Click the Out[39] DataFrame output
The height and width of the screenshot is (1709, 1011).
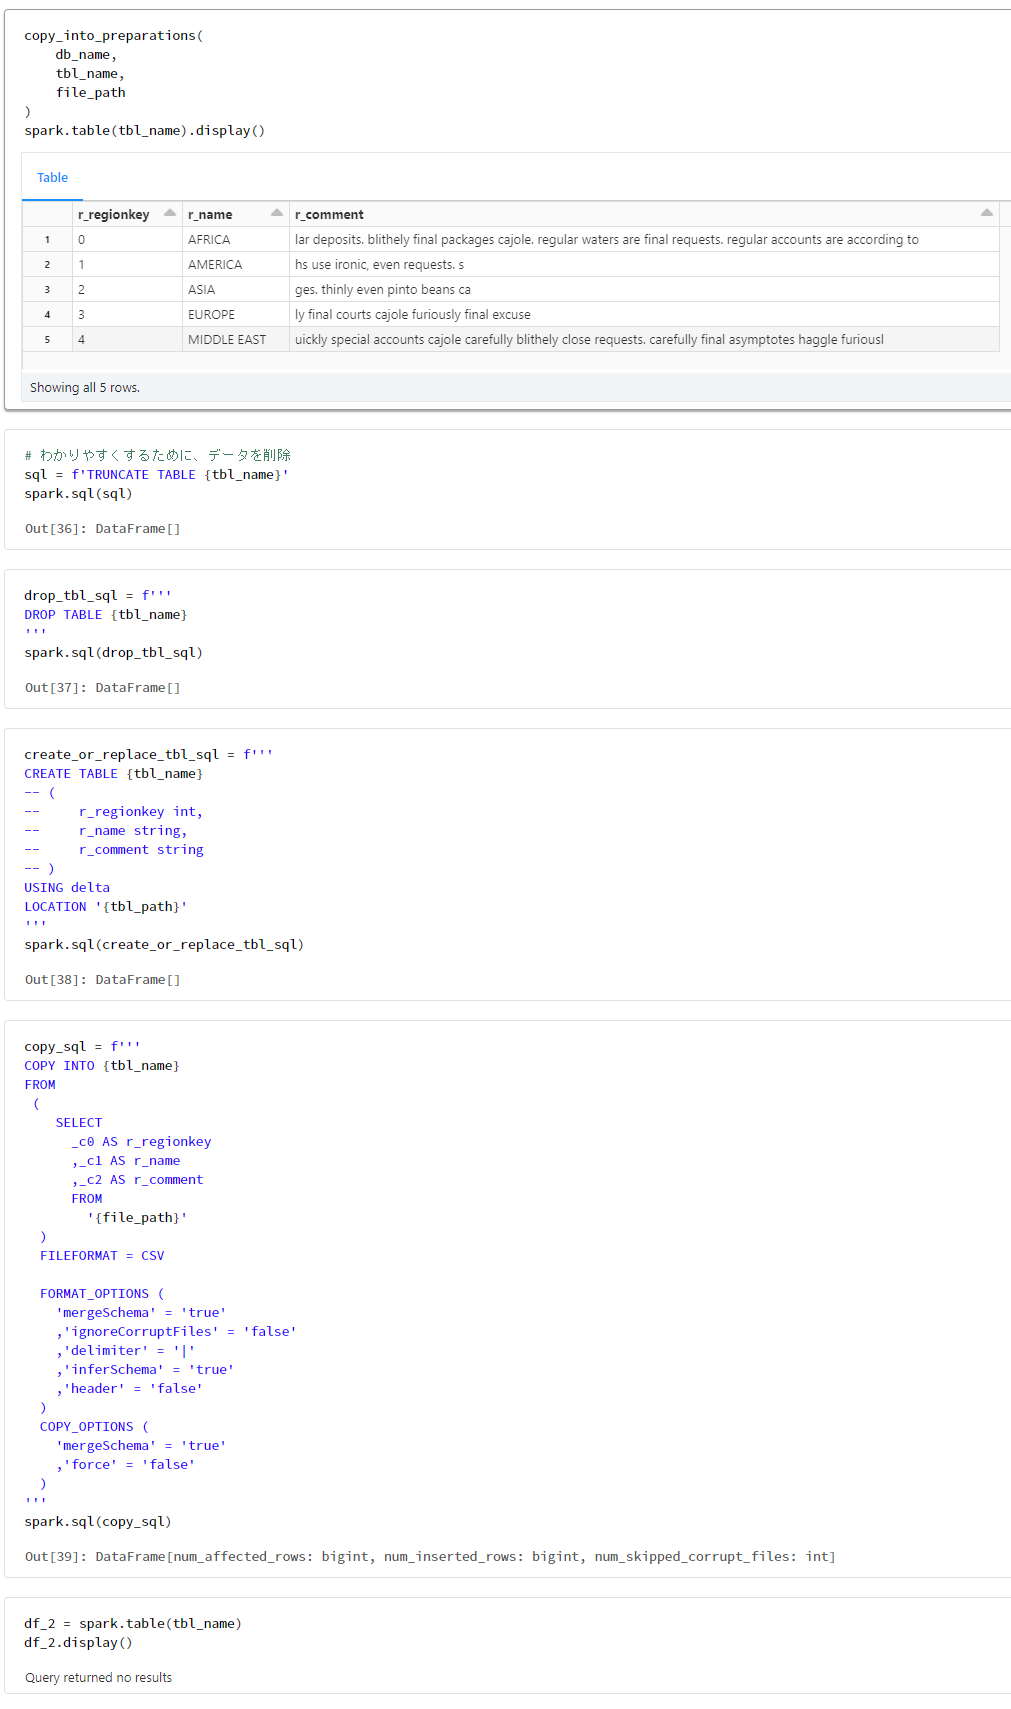tap(430, 1557)
